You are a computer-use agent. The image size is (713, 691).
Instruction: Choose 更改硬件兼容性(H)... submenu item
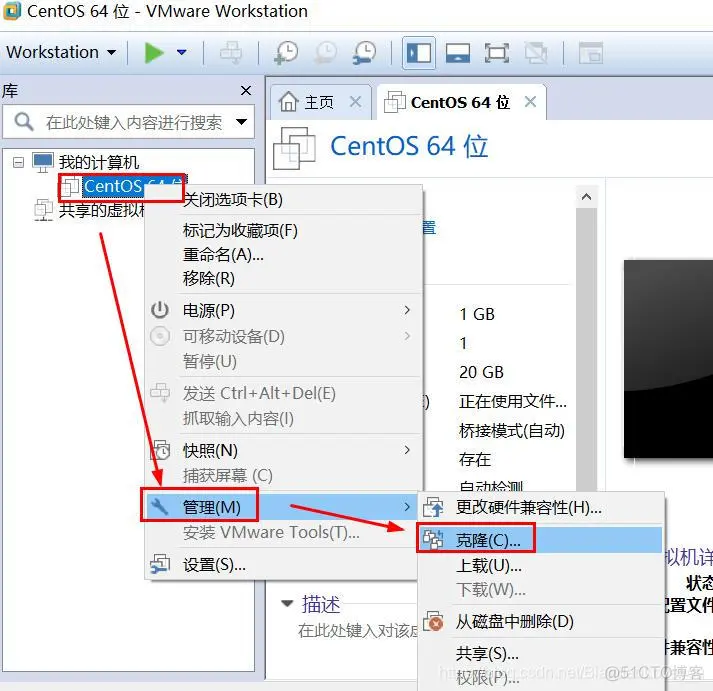point(541,507)
